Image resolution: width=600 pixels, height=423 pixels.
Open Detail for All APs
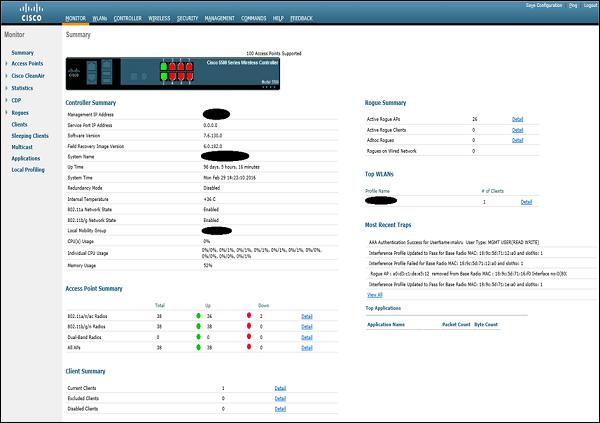tap(307, 348)
